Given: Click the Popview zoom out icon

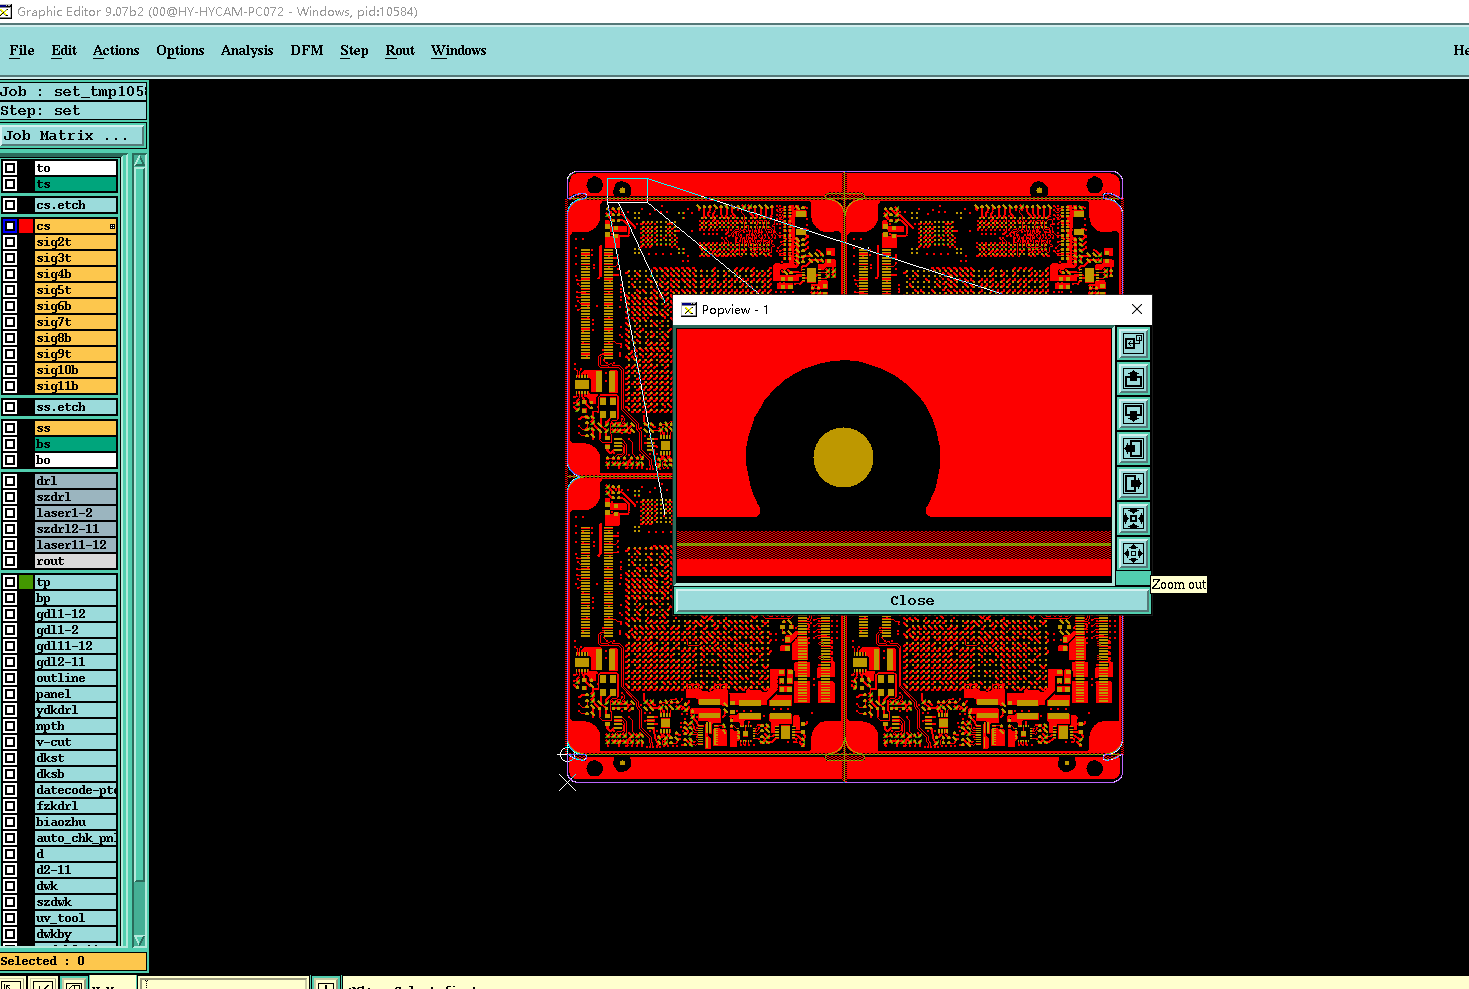Looking at the screenshot, I should point(1133,554).
